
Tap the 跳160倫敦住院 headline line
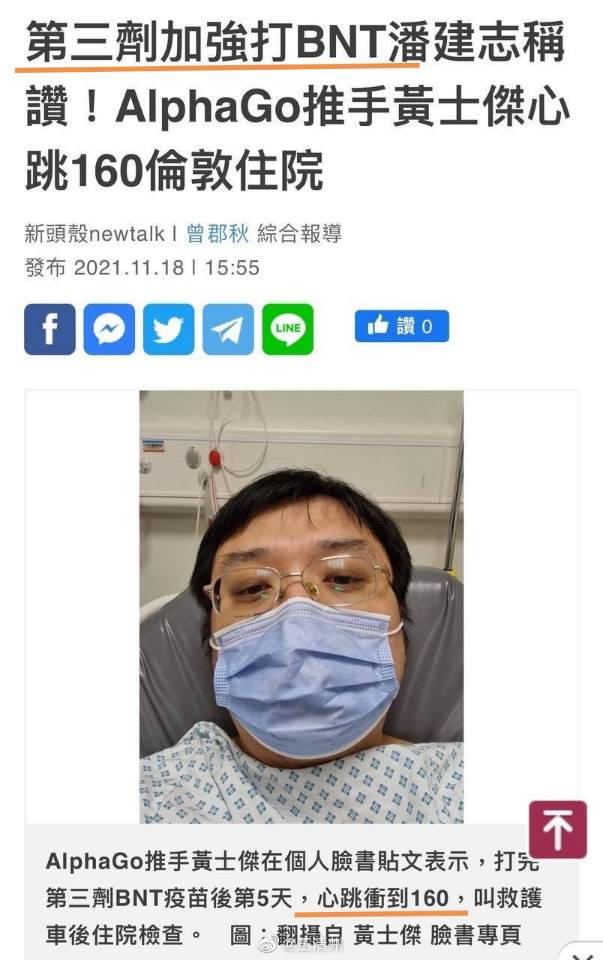coord(174,170)
